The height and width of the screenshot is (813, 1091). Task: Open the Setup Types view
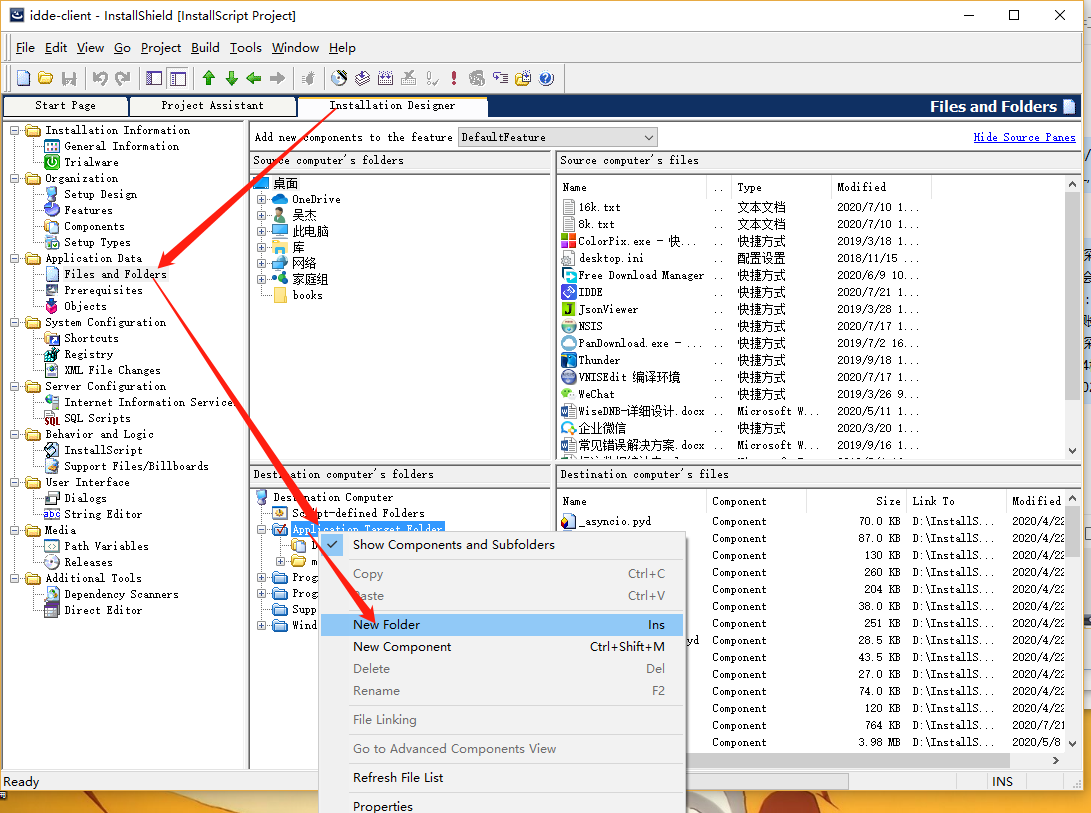point(97,242)
